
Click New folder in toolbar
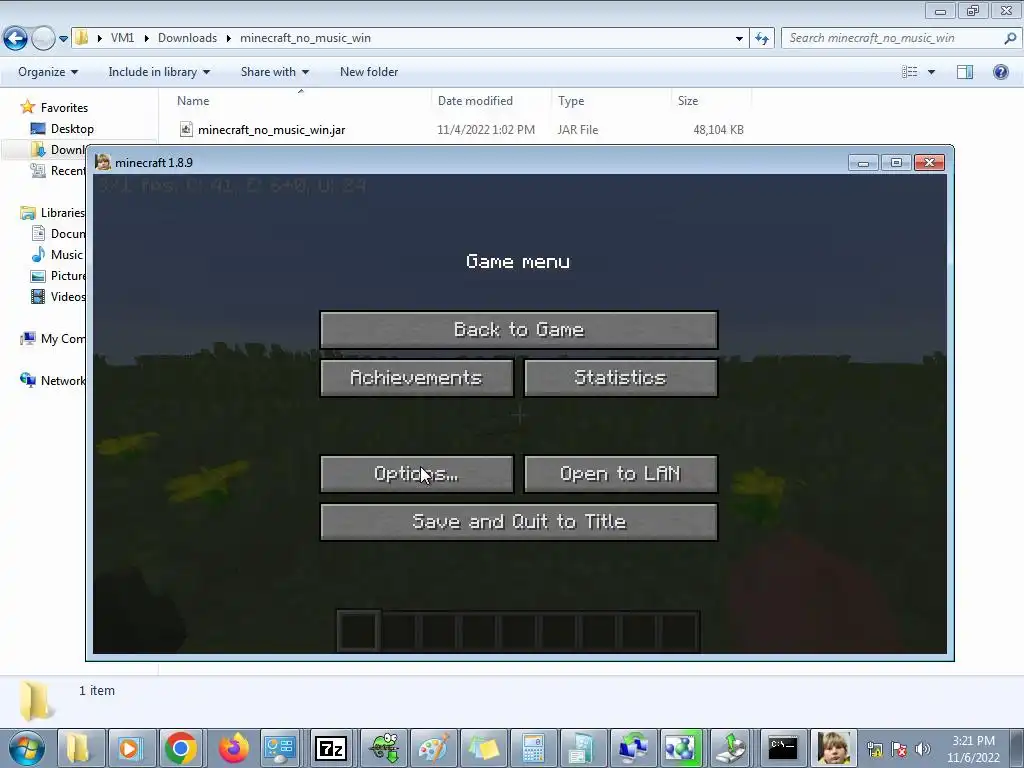369,72
